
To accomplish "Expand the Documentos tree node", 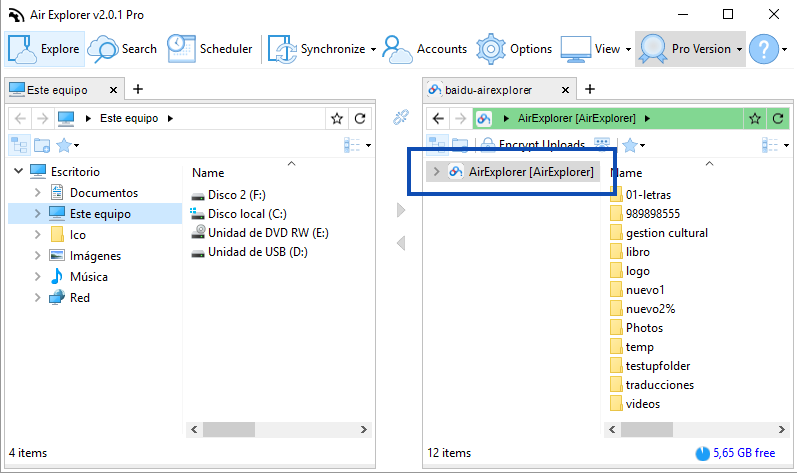I will pos(38,193).
